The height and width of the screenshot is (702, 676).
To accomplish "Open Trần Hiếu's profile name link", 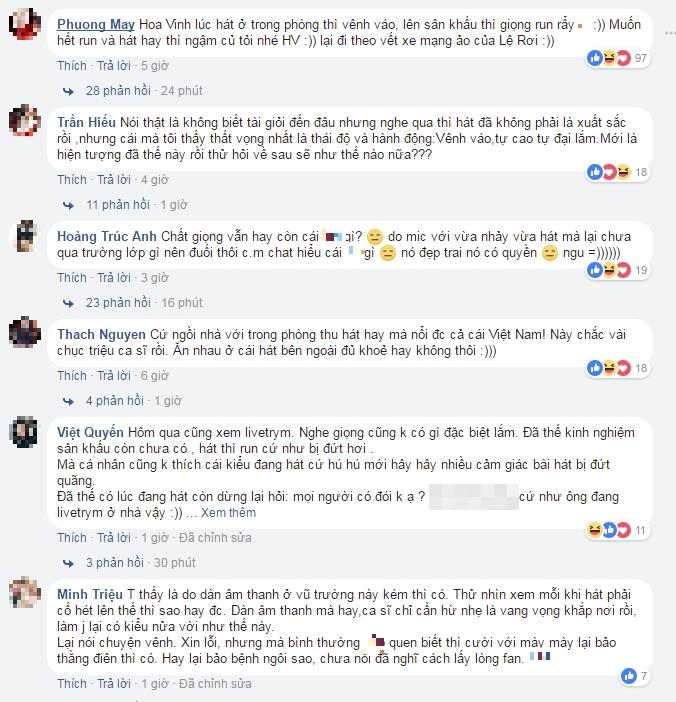I will pos(82,117).
